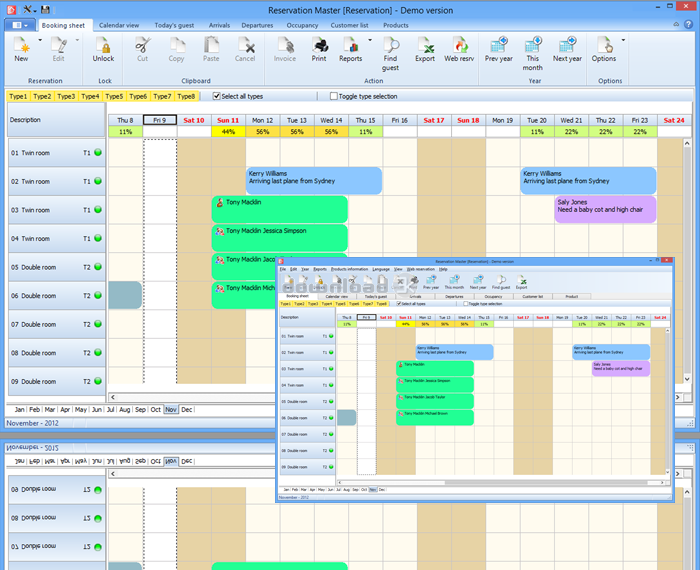This screenshot has width=700, height=570.
Task: Filter by the Type3 button
Action: (66, 96)
